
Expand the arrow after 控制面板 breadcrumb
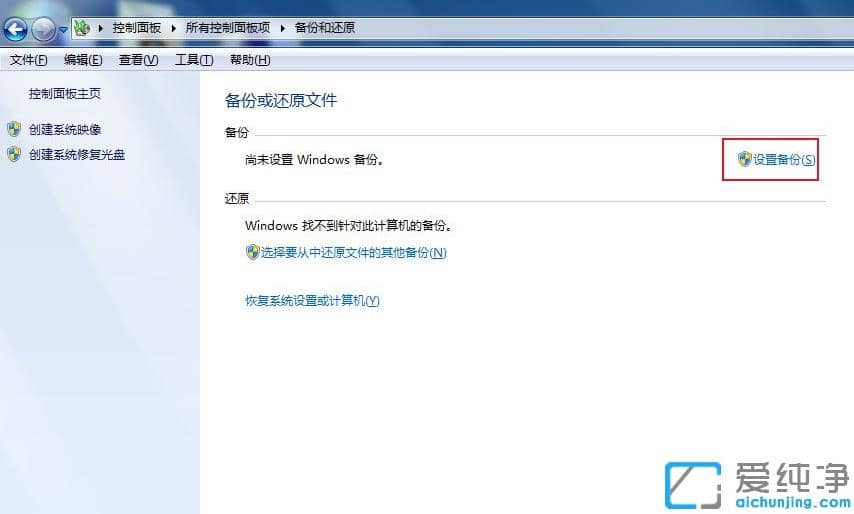coord(174,28)
